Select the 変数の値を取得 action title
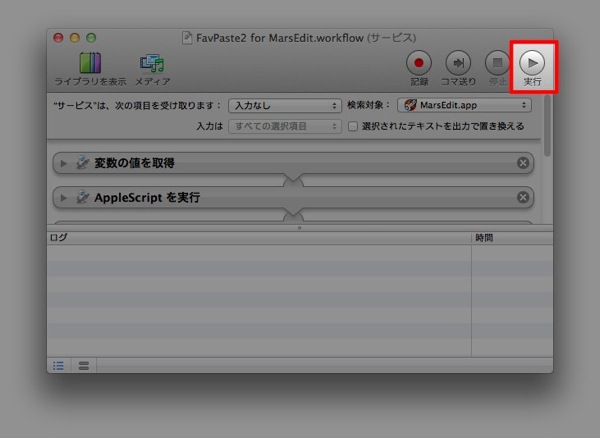This screenshot has height=438, width=600. [x=134, y=163]
